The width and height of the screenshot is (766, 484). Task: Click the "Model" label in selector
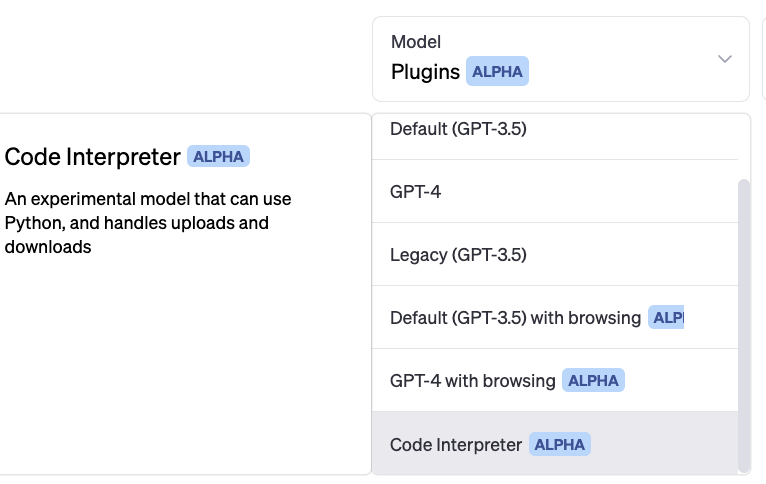416,42
